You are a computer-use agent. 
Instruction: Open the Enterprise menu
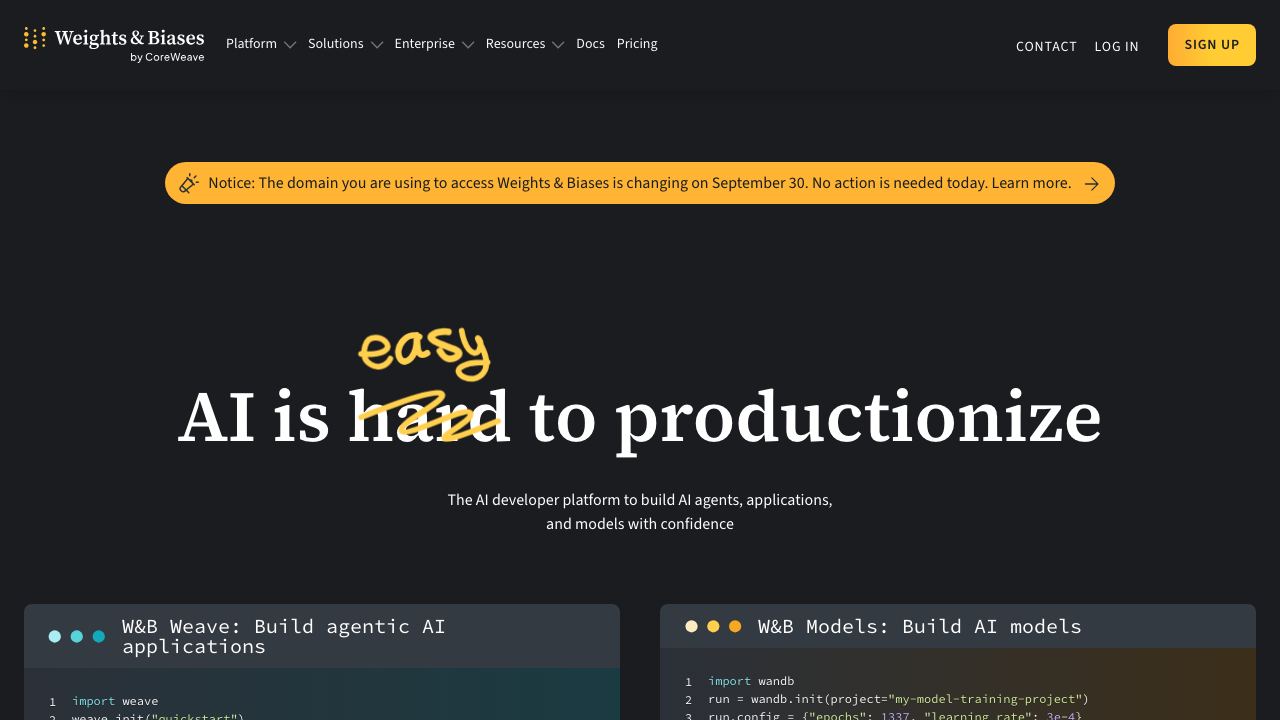[x=424, y=44]
